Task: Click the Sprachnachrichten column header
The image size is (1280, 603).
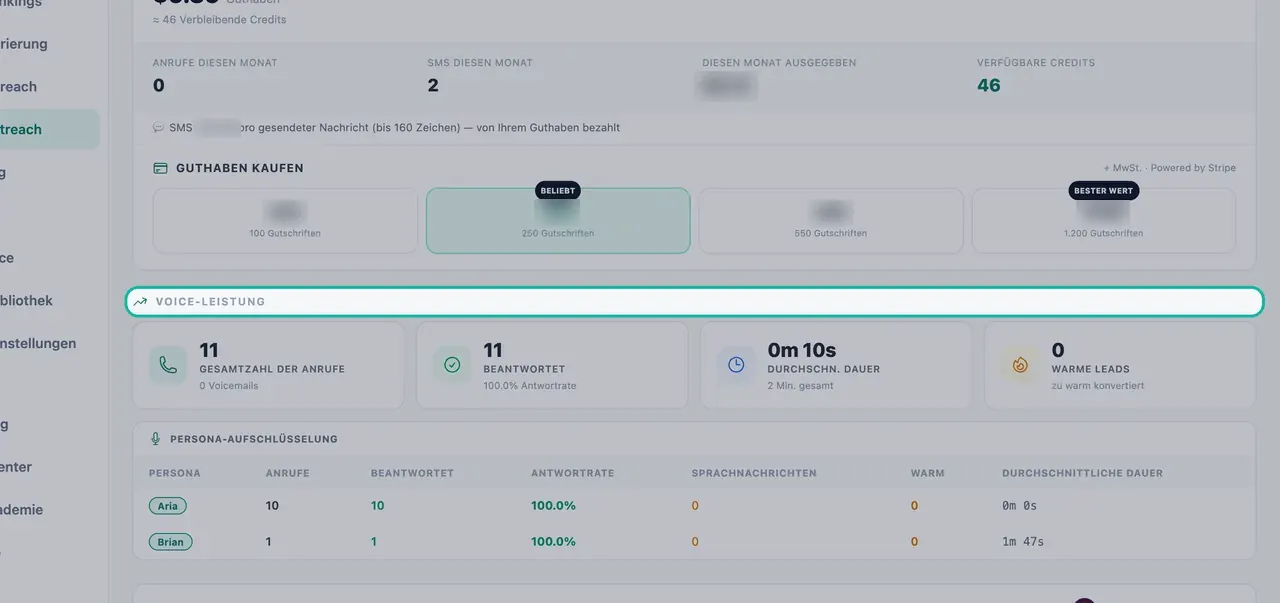Action: pyautogui.click(x=754, y=473)
